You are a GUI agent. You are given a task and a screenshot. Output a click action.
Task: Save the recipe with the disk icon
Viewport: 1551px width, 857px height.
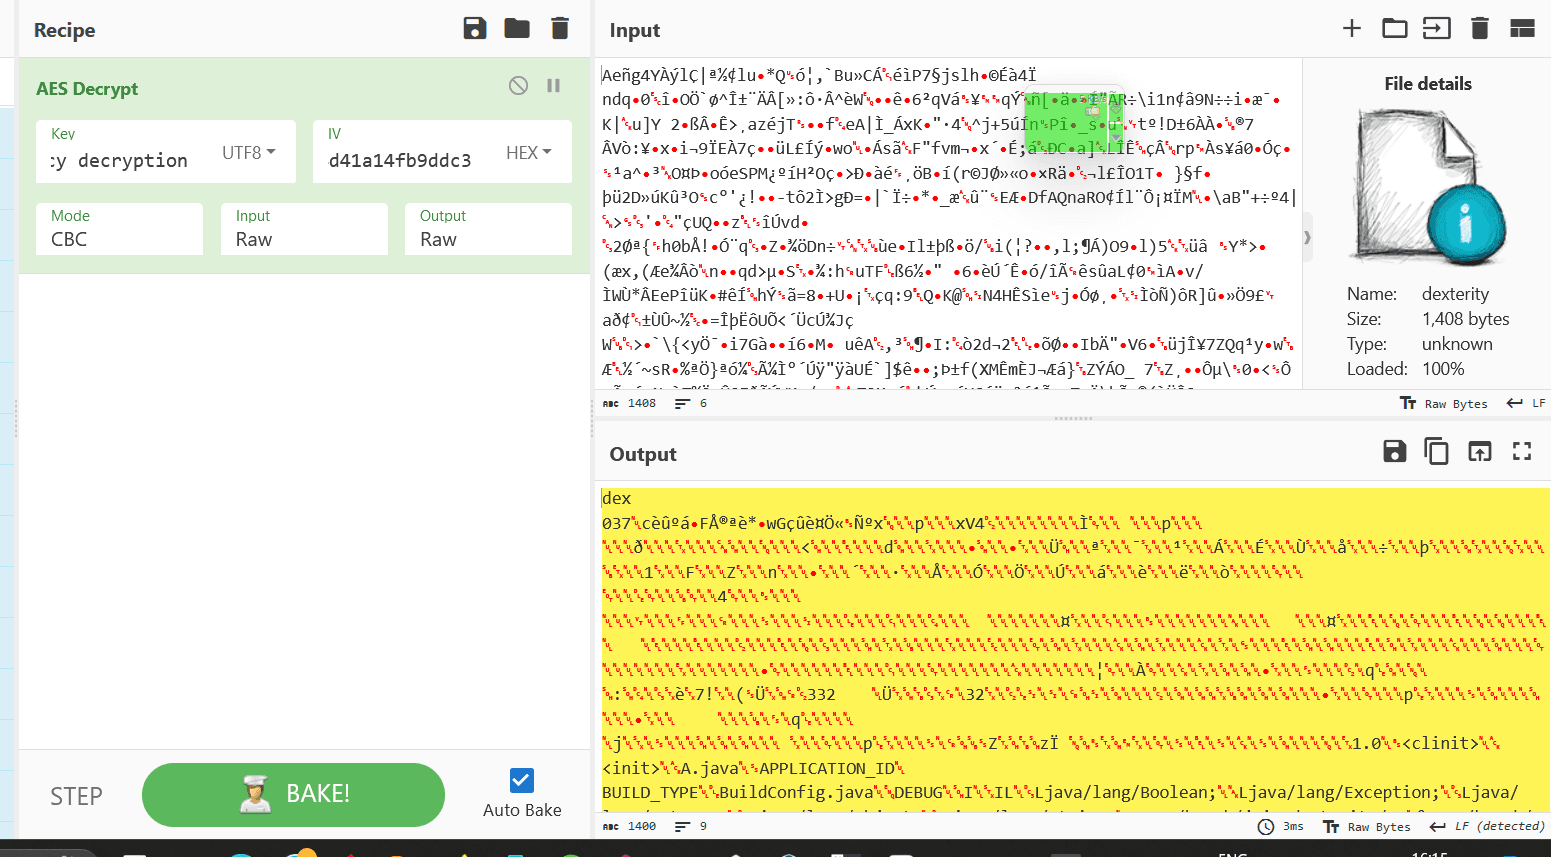[475, 28]
